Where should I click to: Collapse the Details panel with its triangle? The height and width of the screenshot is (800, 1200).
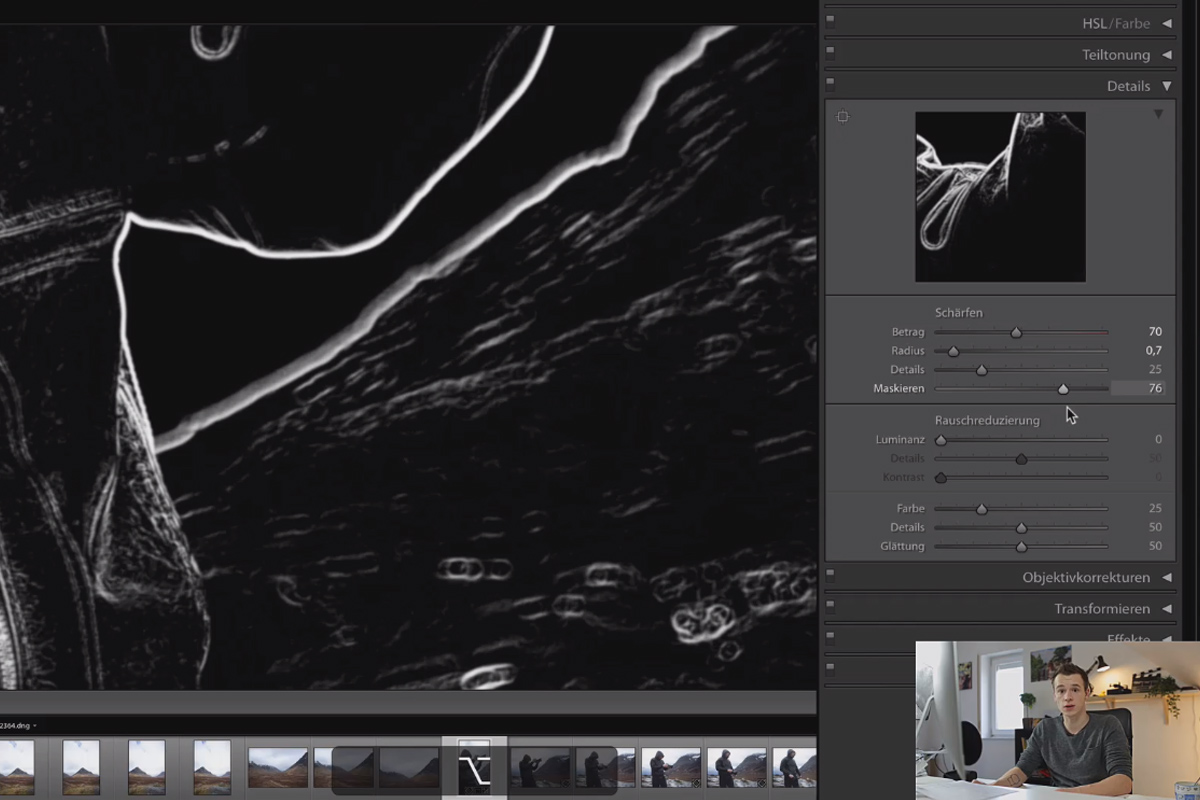tap(1166, 86)
